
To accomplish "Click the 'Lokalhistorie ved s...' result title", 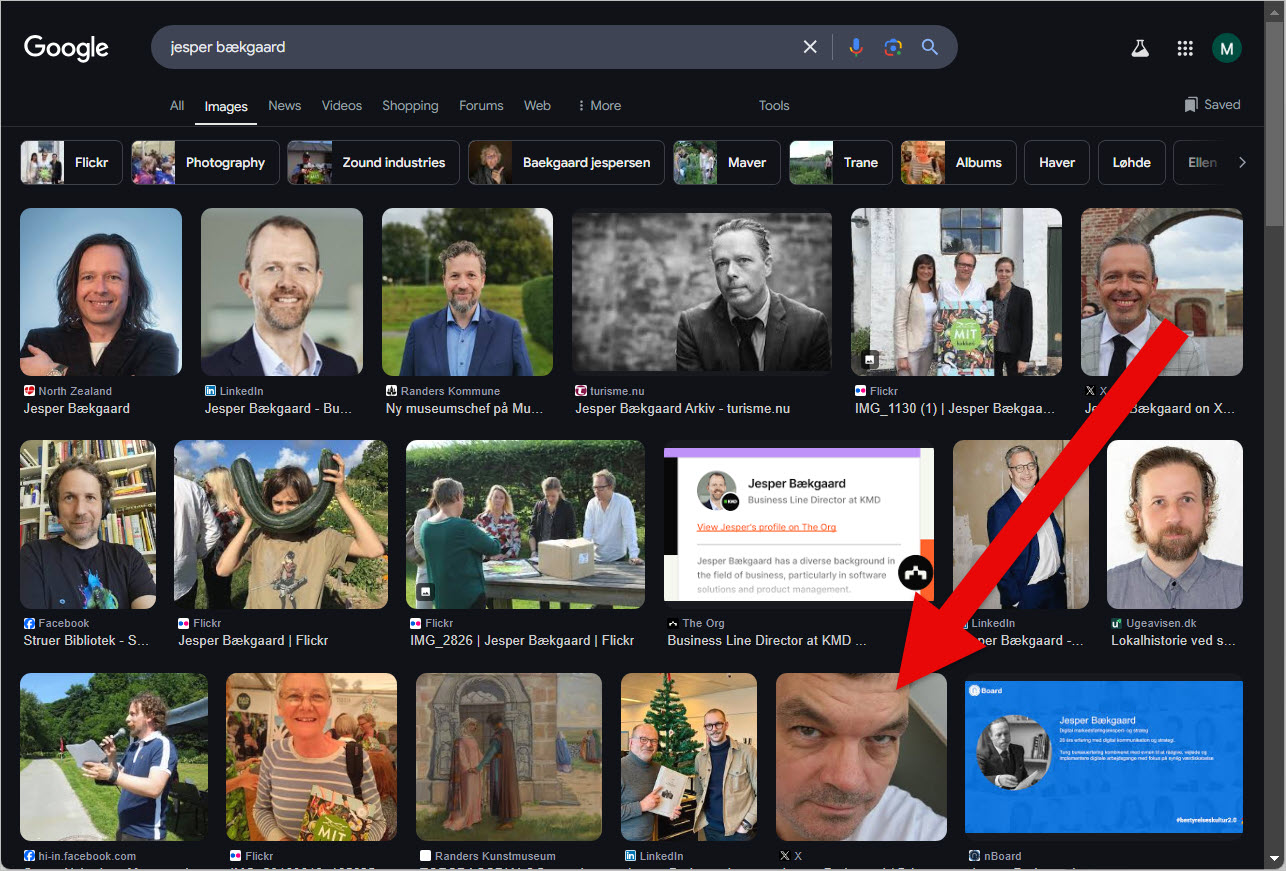I will click(1174, 641).
